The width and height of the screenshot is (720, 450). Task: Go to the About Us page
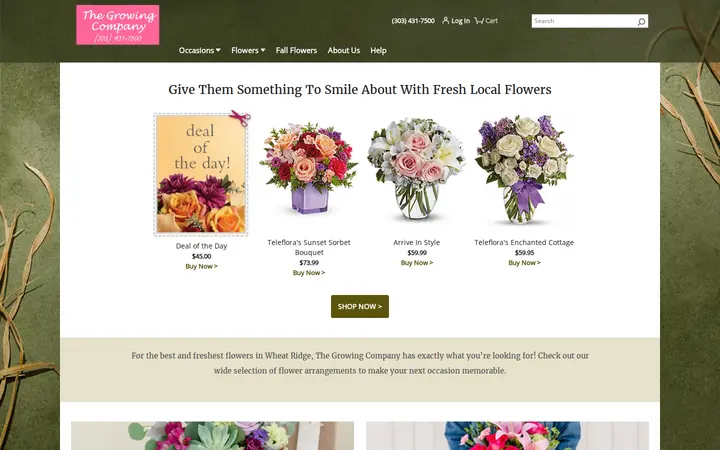tap(343, 50)
